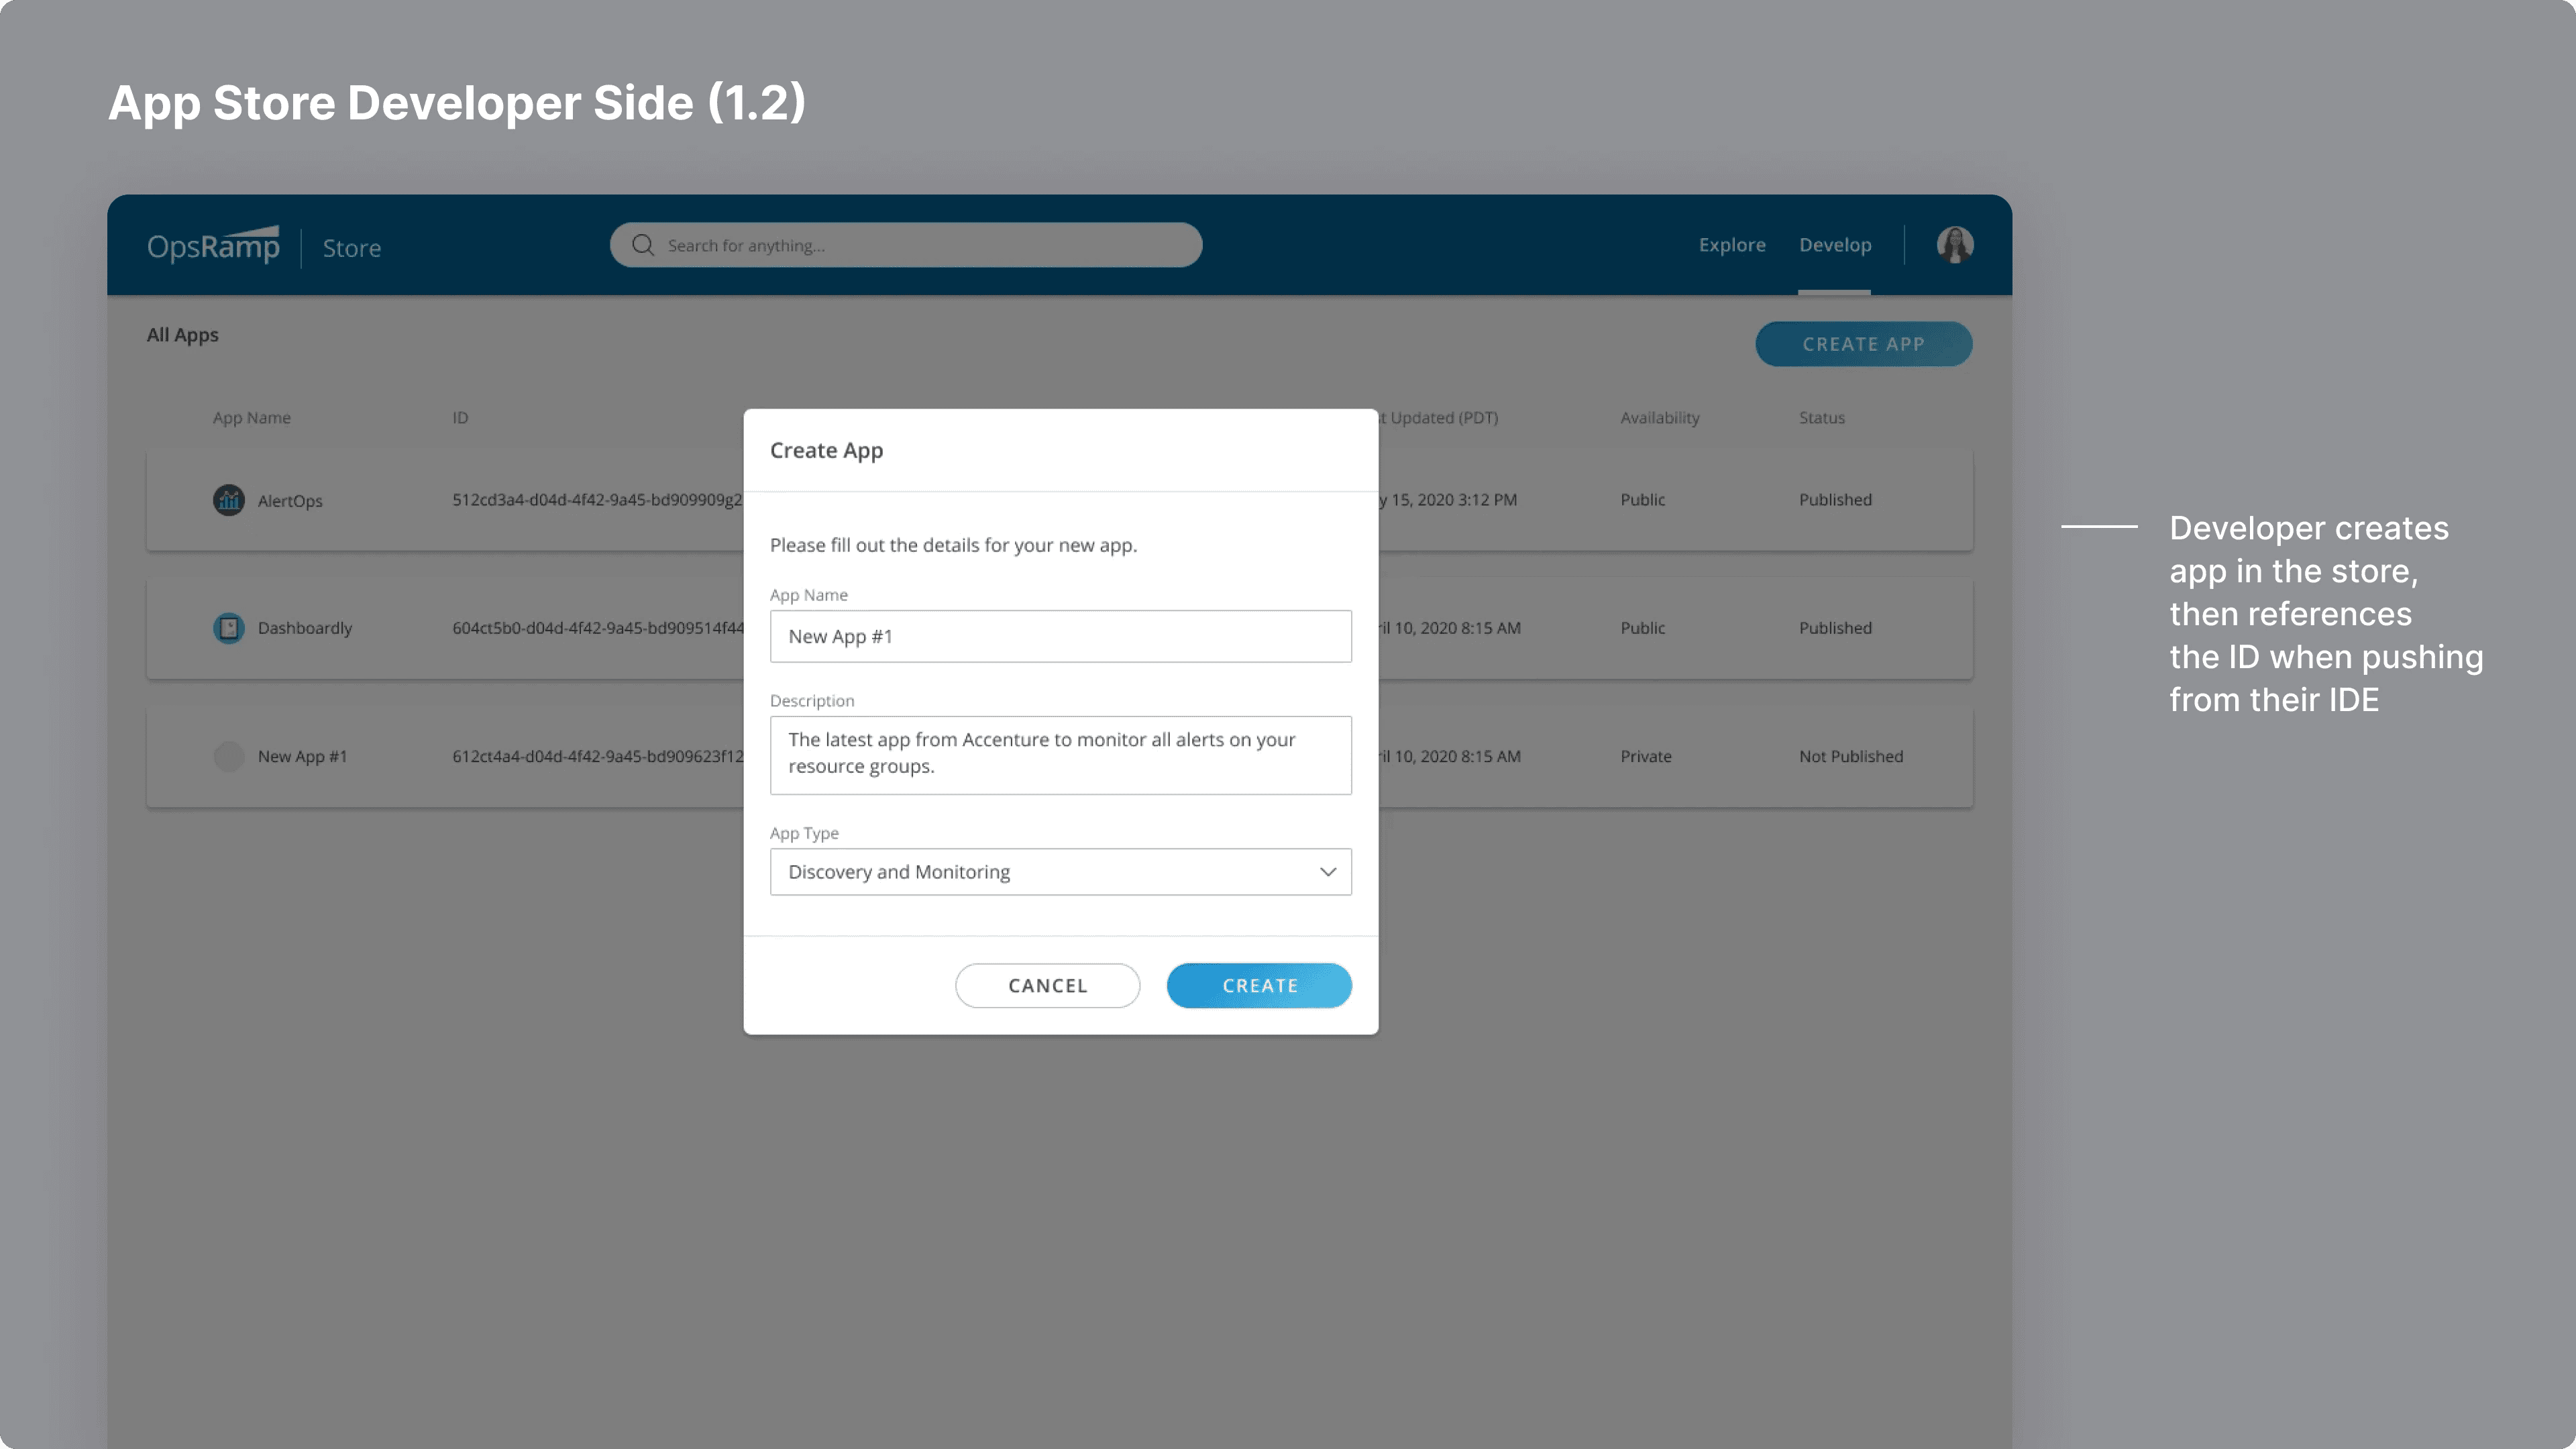Click the CREATE button in dialog
Image resolution: width=2576 pixels, height=1449 pixels.
click(1259, 985)
